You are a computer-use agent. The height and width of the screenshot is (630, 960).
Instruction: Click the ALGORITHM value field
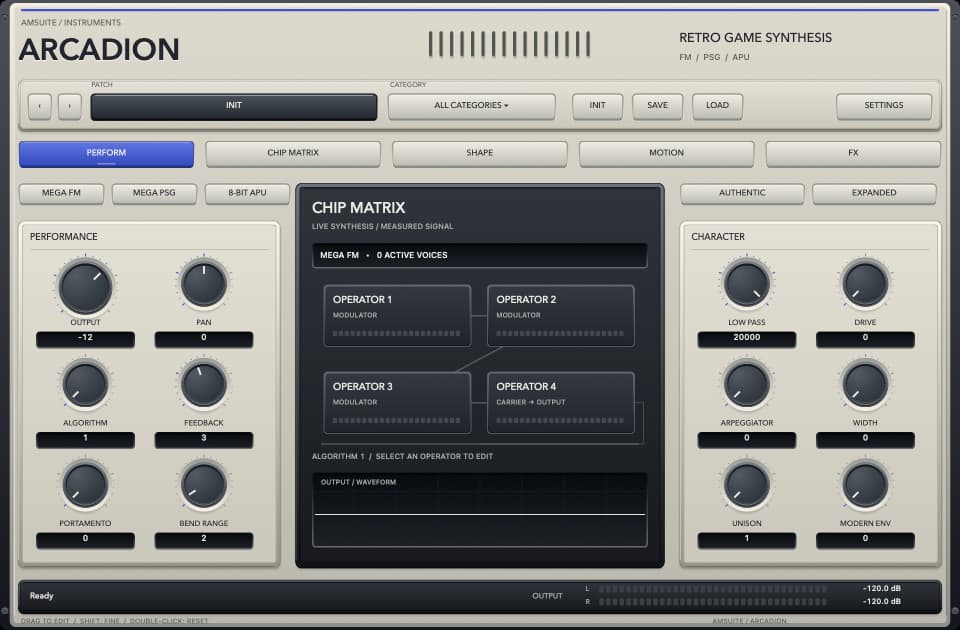click(86, 439)
